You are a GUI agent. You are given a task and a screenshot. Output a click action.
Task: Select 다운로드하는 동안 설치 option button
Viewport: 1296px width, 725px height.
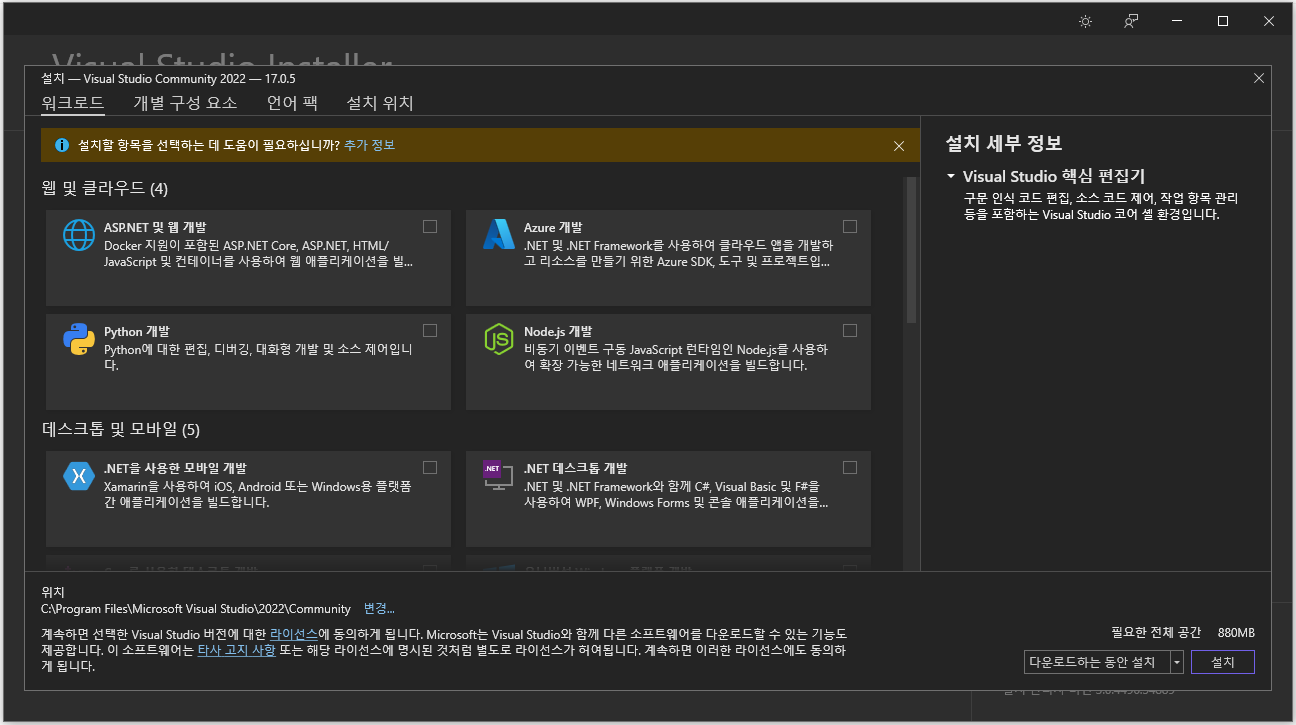coord(1096,662)
